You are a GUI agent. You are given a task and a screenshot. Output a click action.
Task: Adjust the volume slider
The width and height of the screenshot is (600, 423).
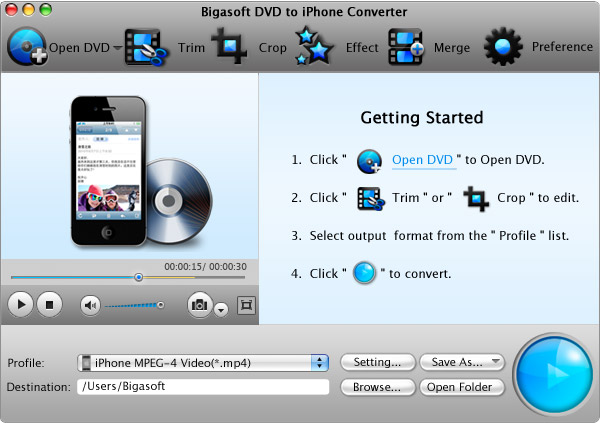coord(134,305)
